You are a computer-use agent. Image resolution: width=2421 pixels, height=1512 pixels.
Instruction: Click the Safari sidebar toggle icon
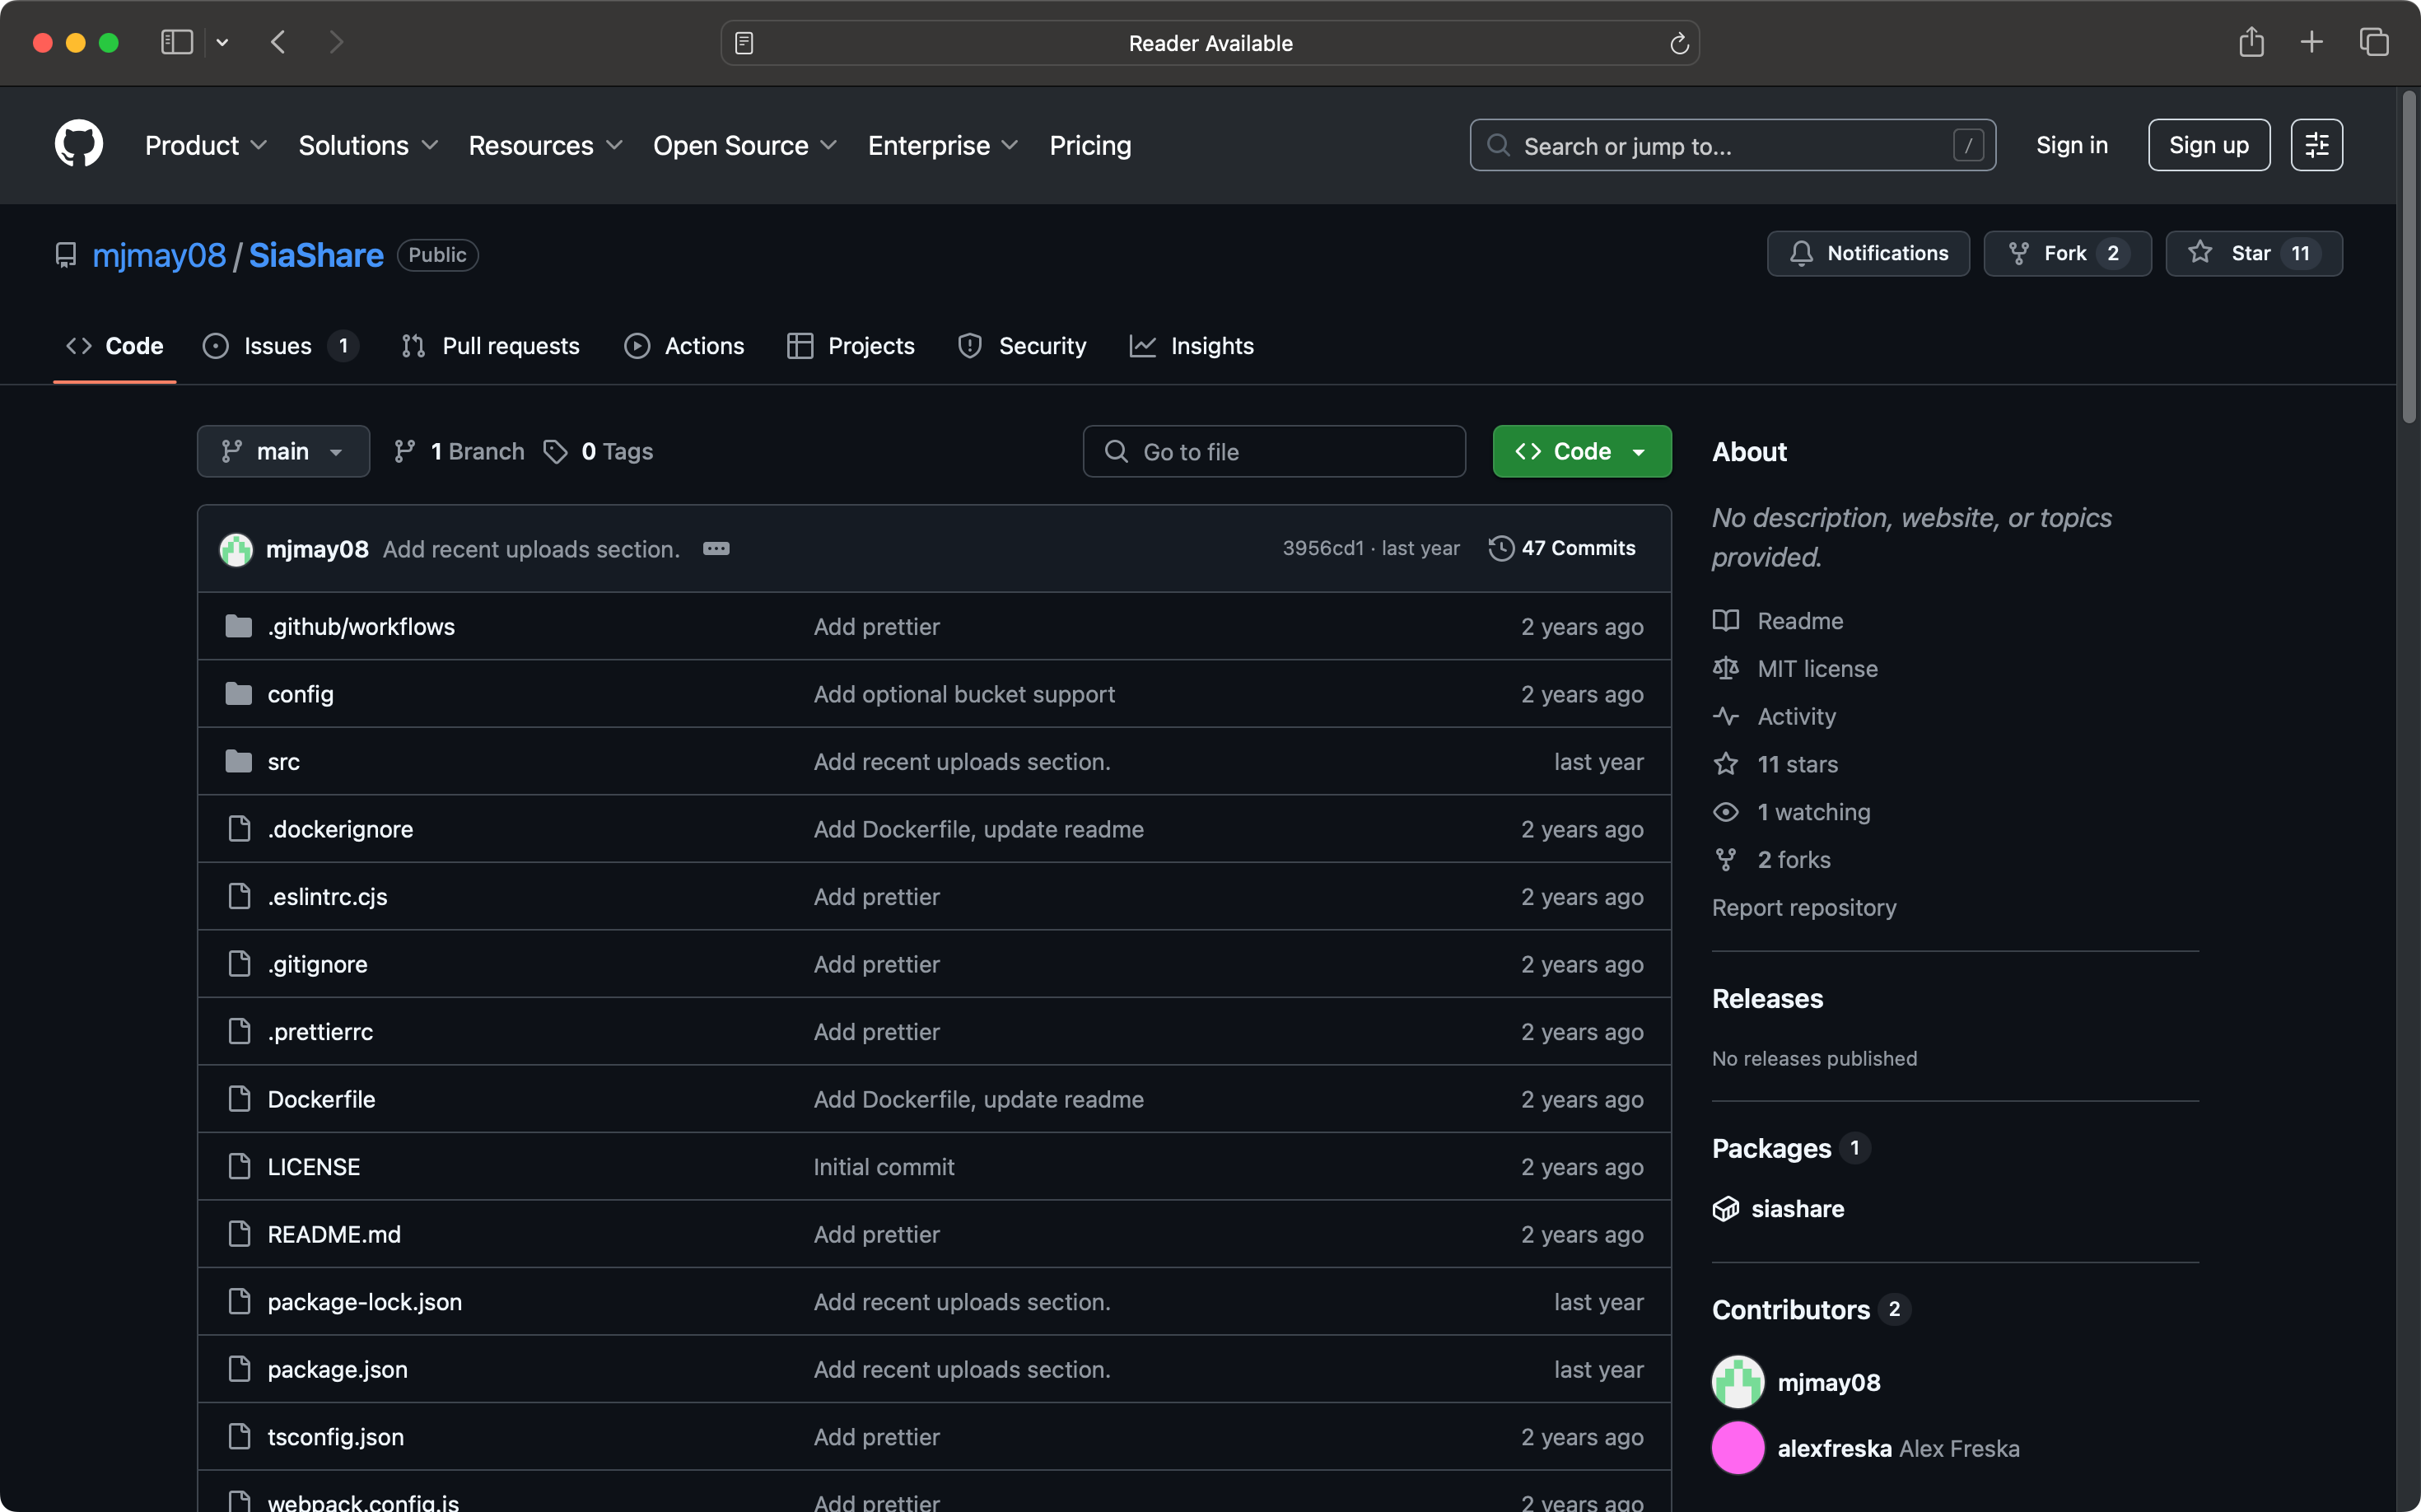tap(177, 42)
